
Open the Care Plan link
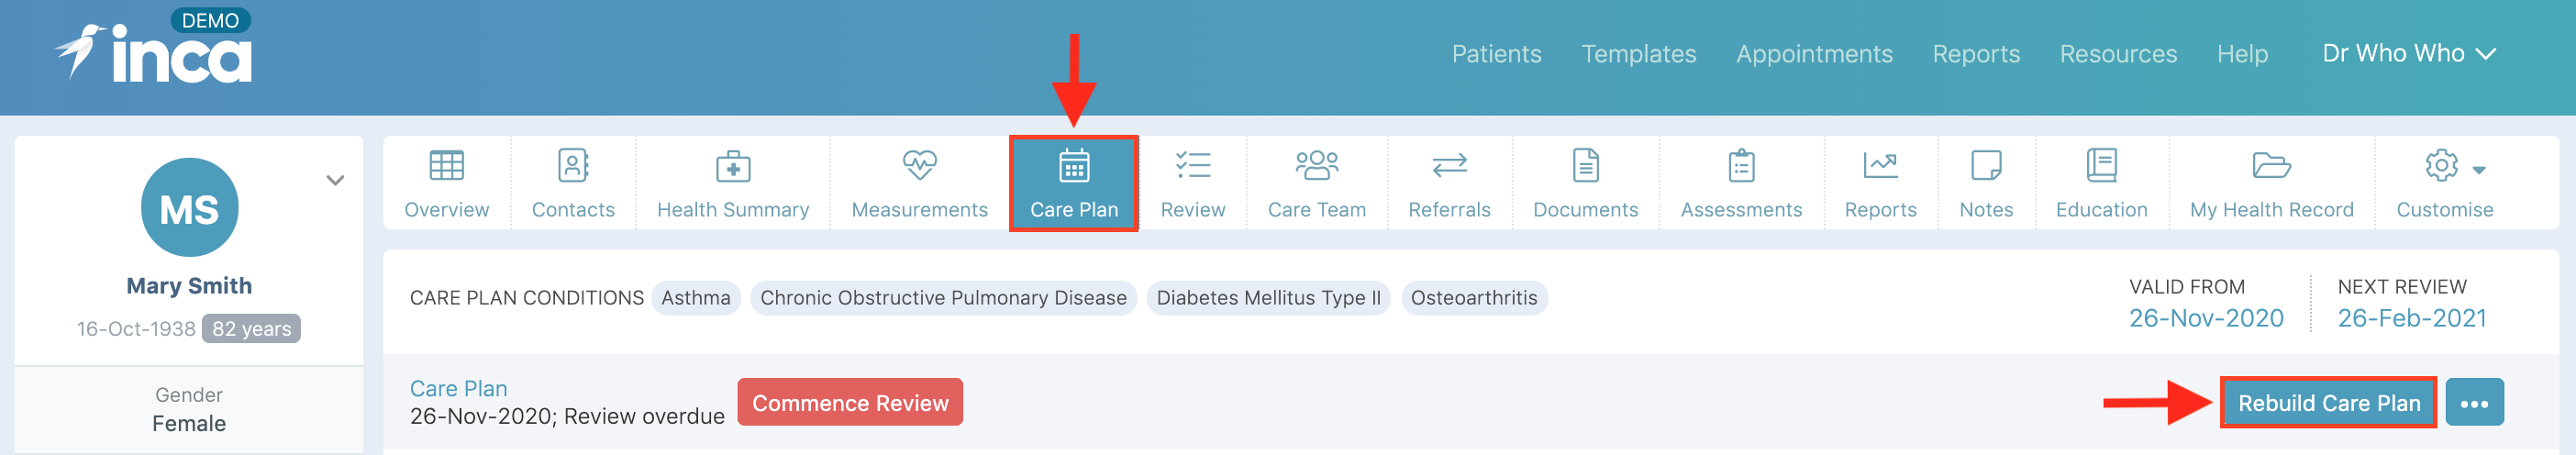coord(458,388)
